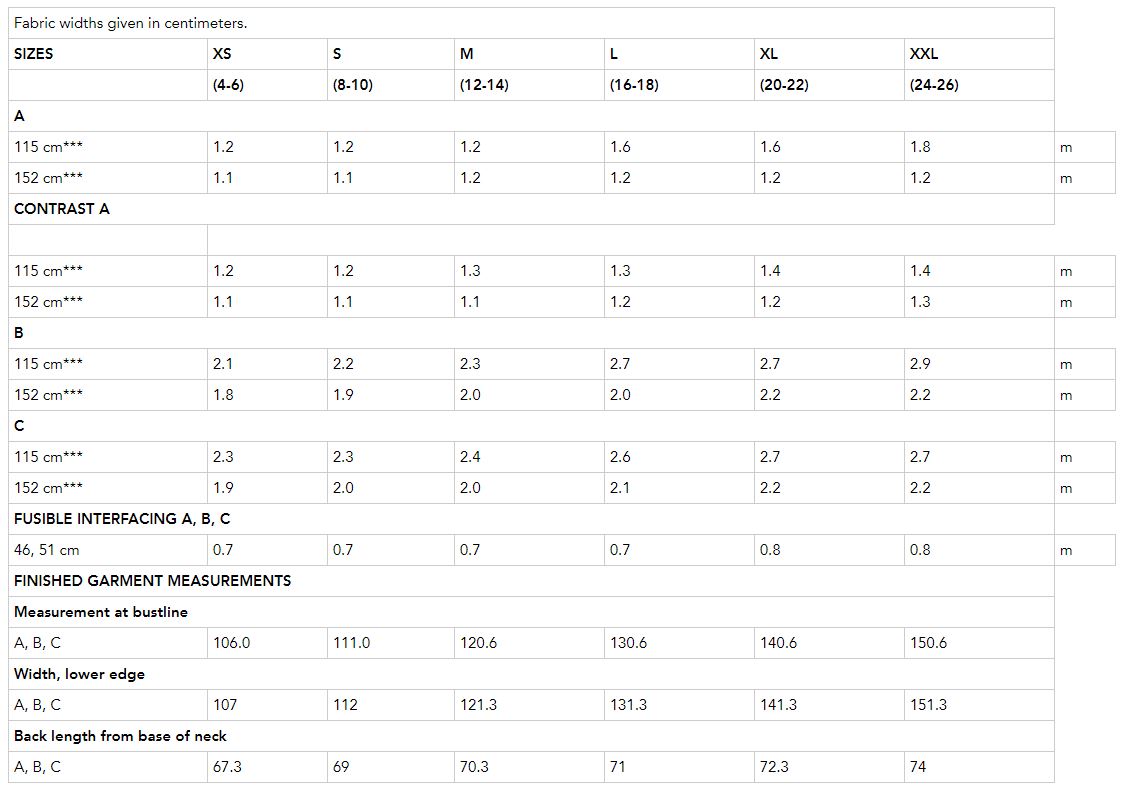Click the (20-22) size range cell

click(829, 85)
